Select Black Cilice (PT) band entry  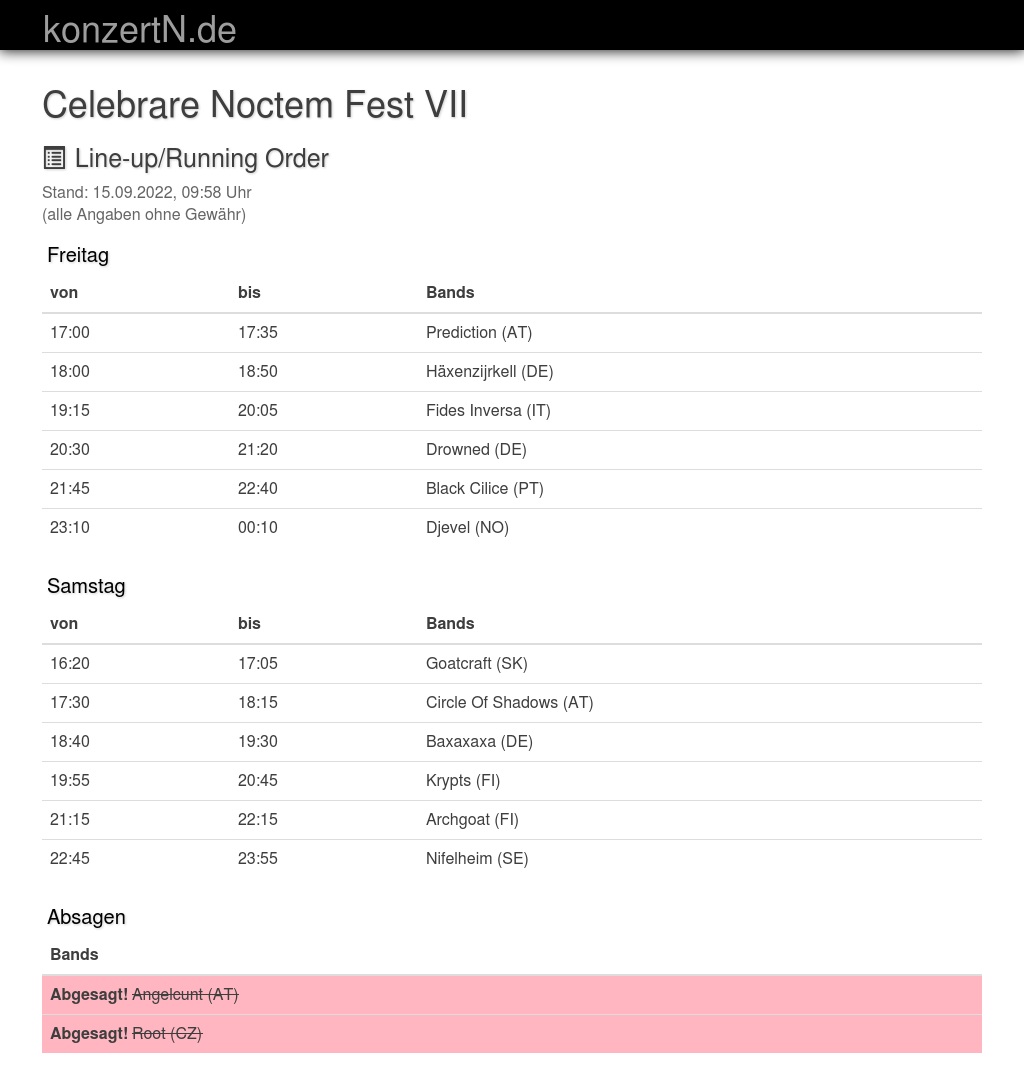485,488
